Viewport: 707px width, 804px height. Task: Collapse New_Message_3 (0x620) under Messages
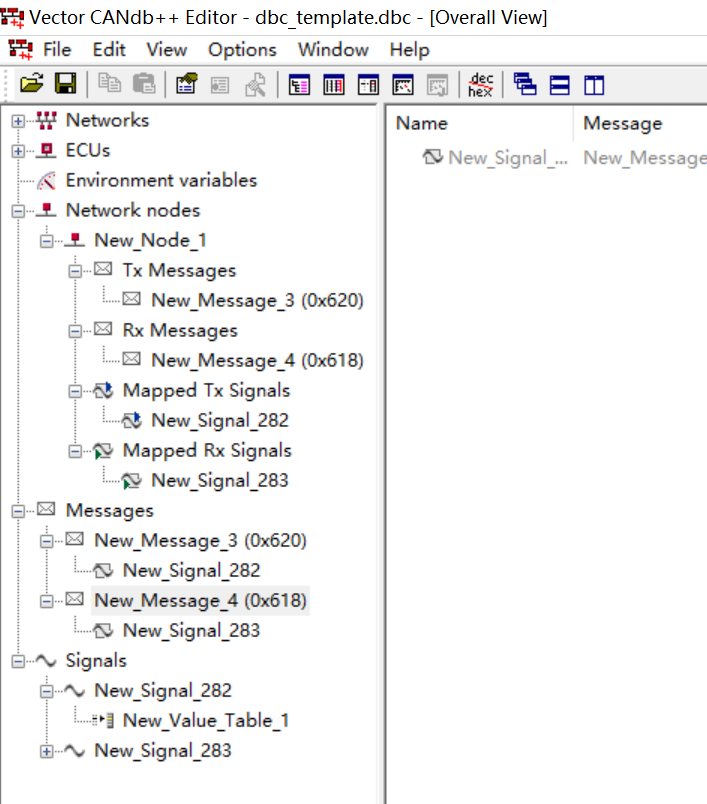pyautogui.click(x=47, y=541)
